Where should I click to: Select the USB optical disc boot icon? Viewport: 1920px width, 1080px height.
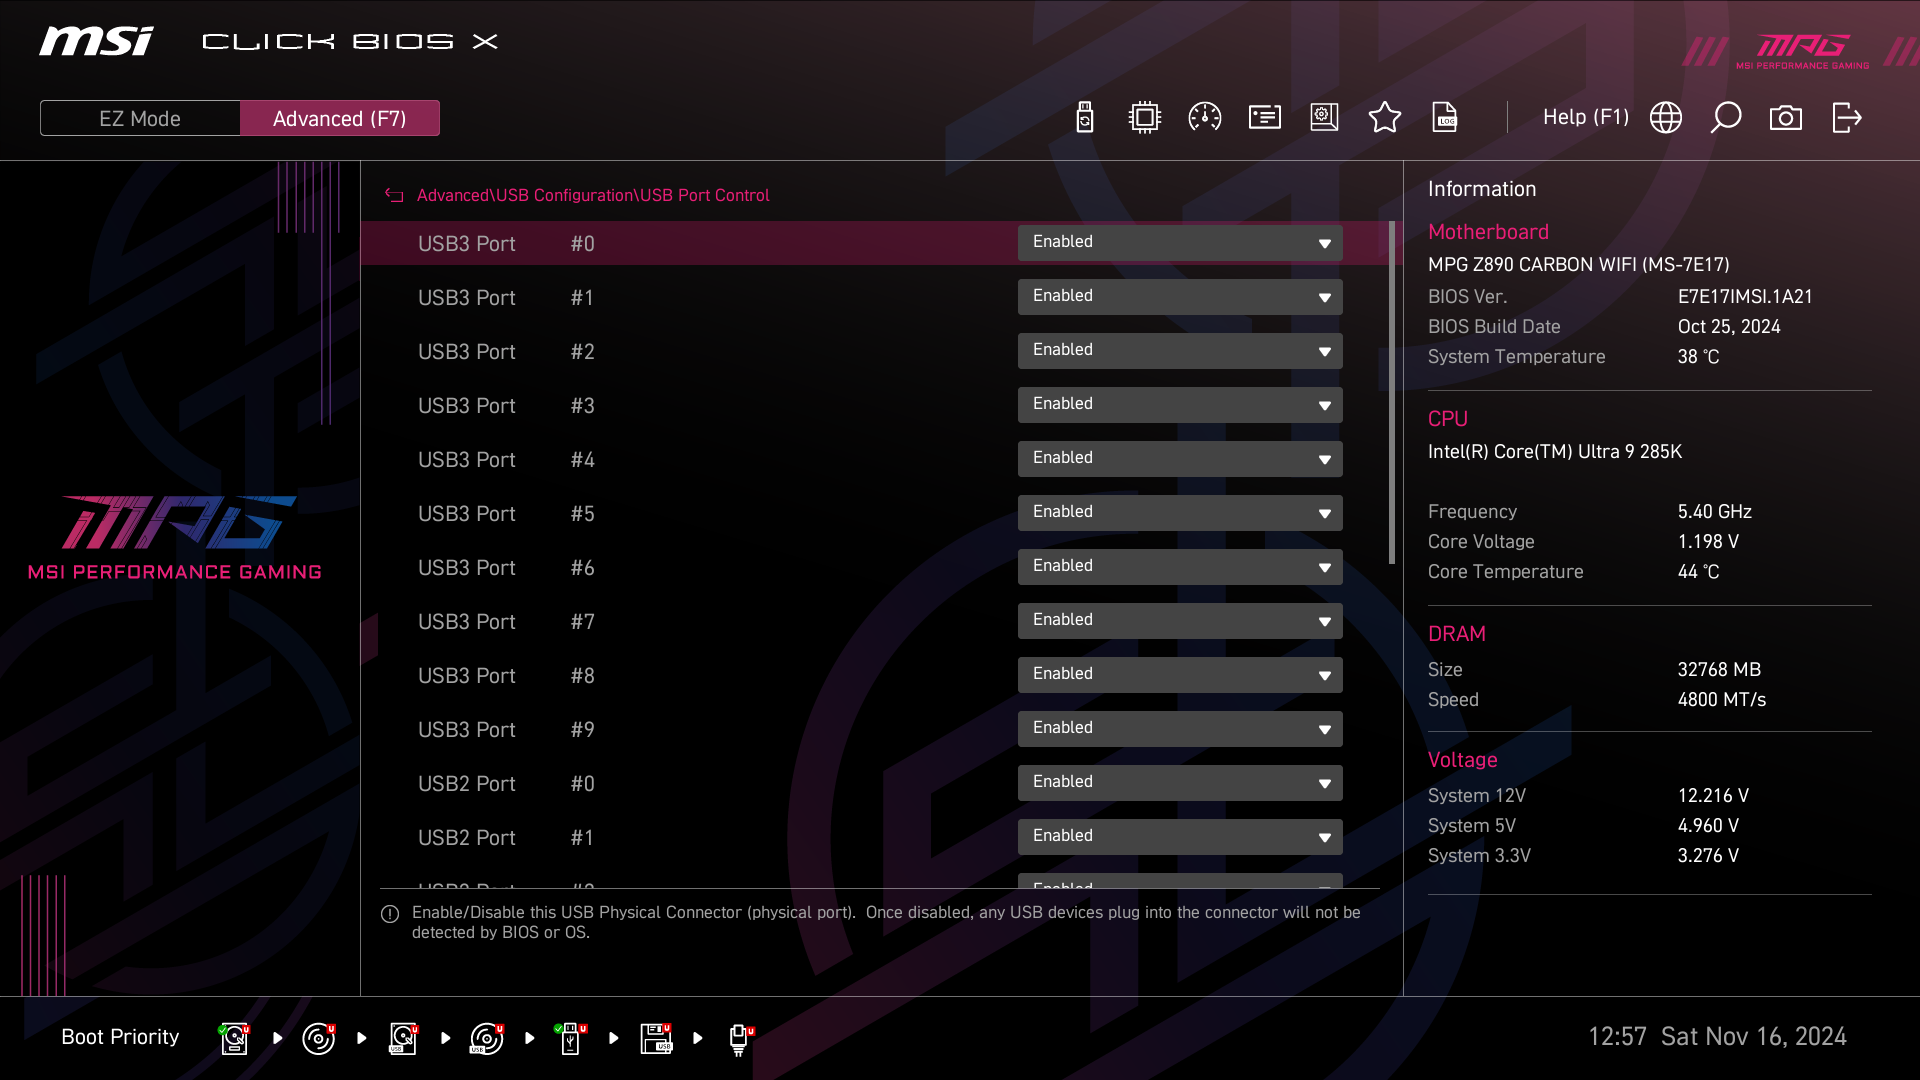click(x=487, y=1039)
